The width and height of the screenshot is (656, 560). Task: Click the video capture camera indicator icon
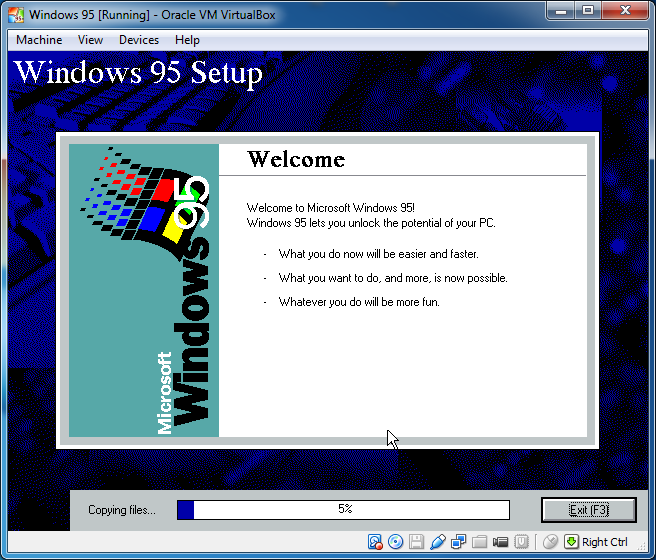[500, 542]
